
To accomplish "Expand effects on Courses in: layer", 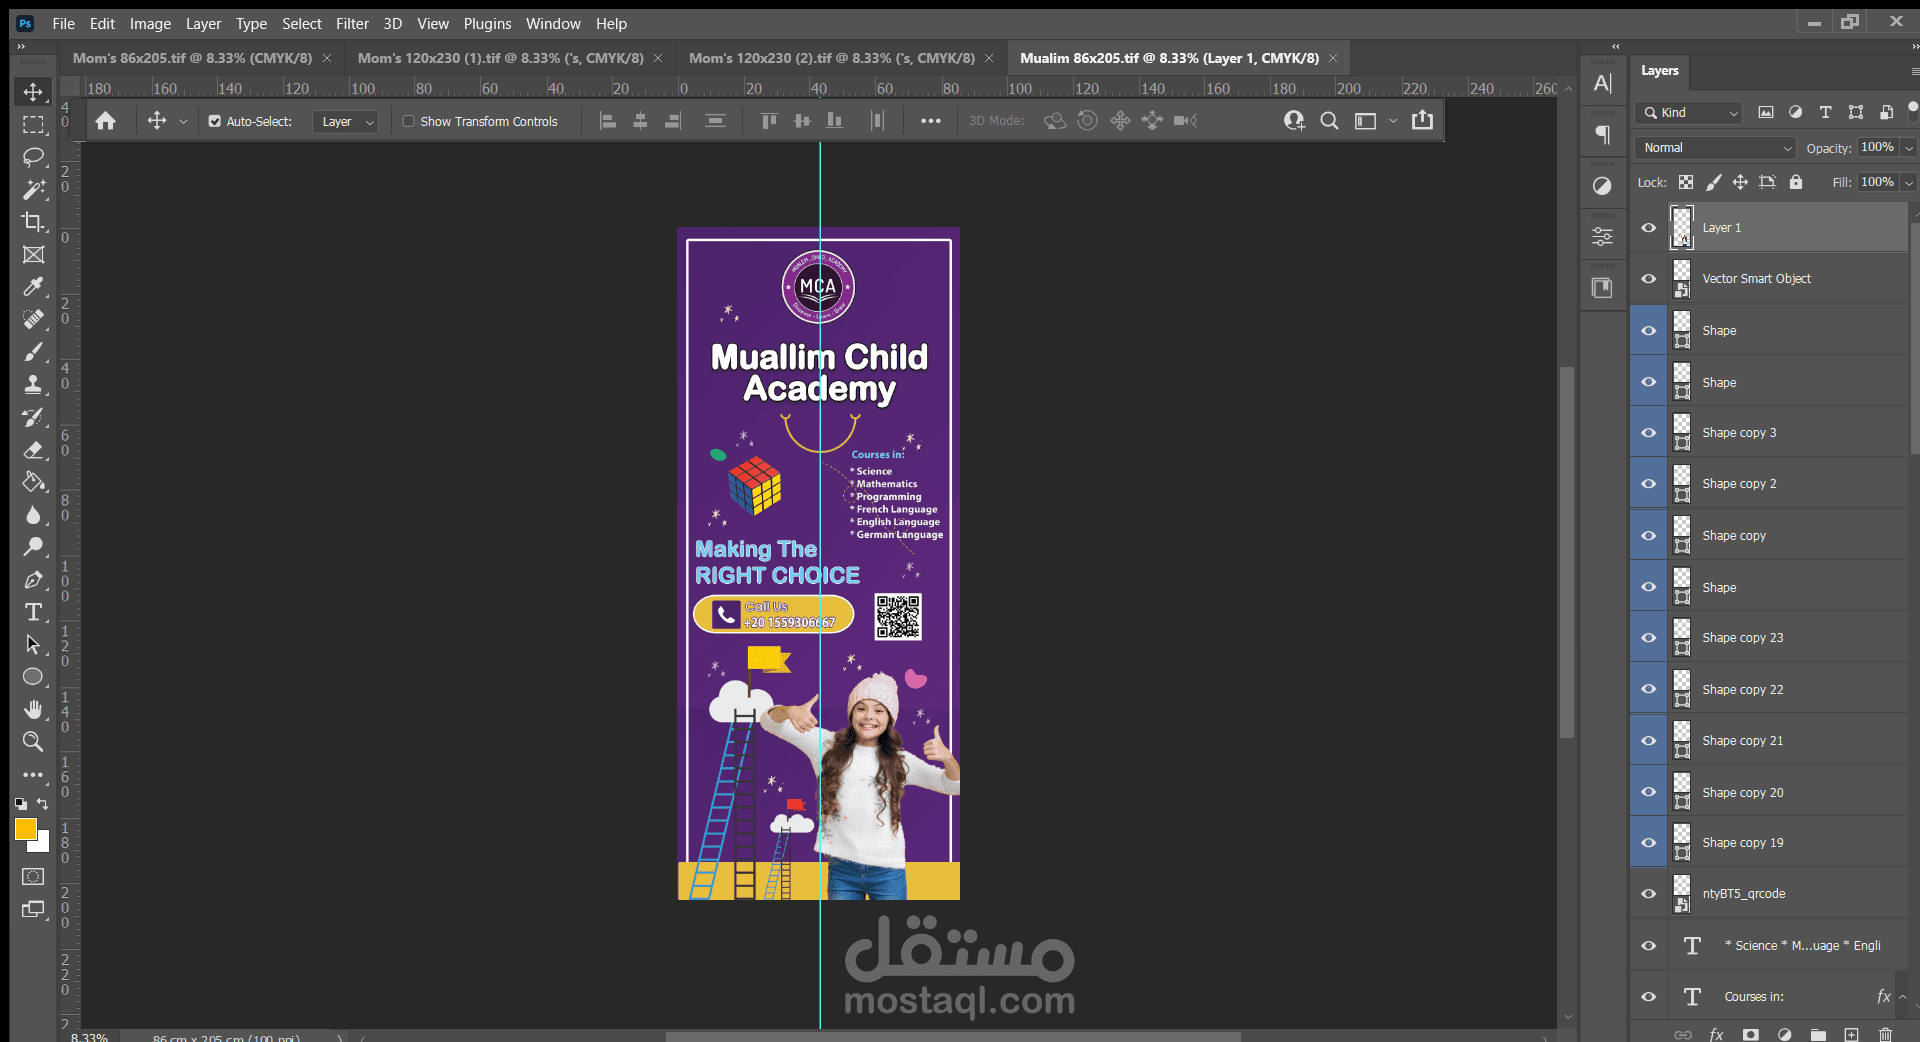I will pyautogui.click(x=1903, y=997).
